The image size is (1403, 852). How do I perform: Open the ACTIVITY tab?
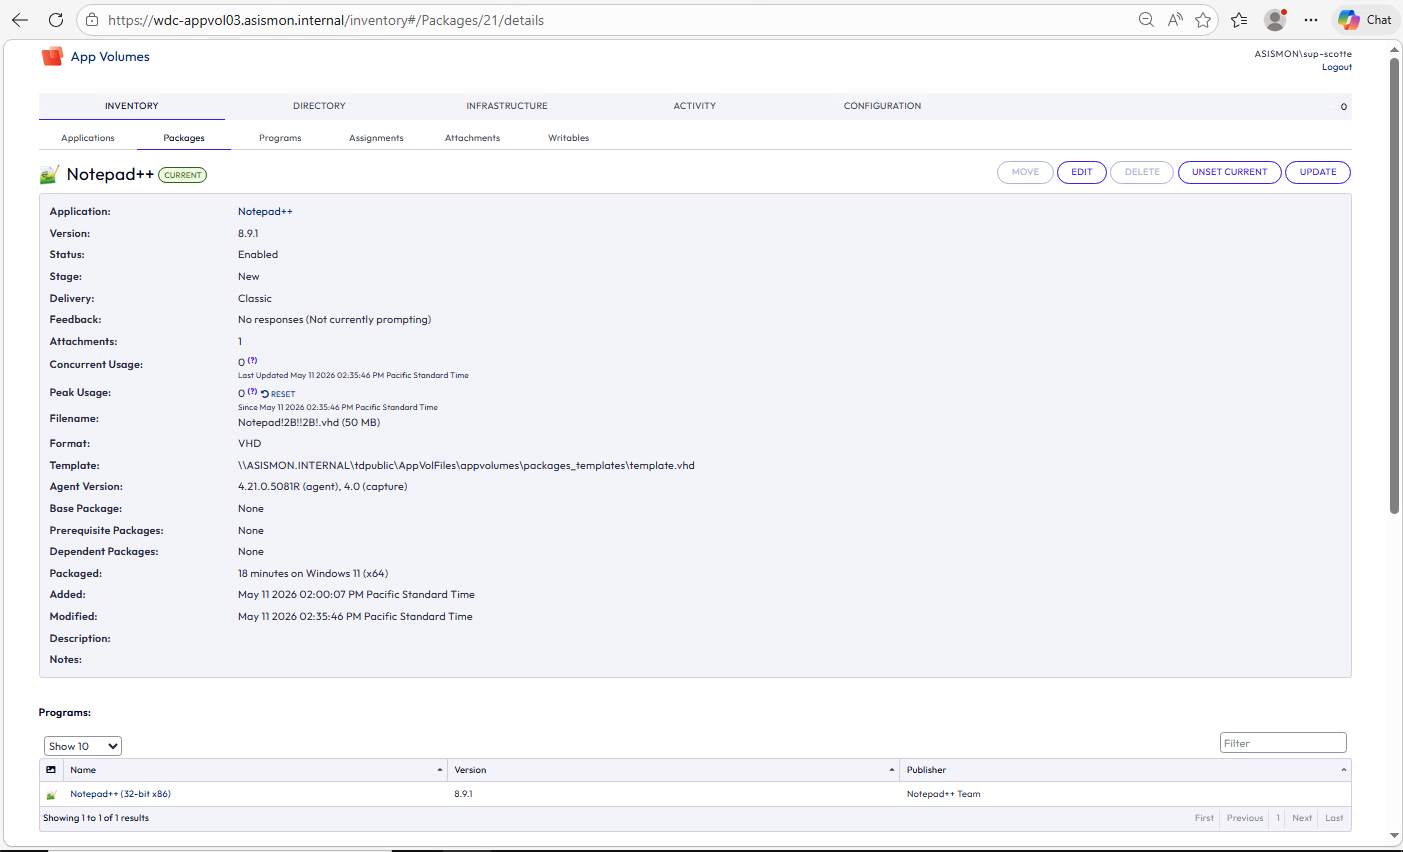(695, 106)
